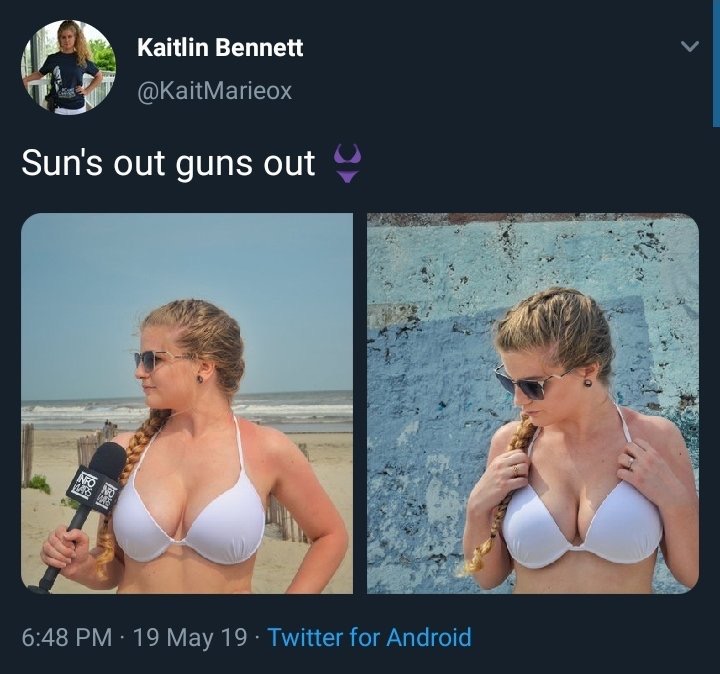Open the tweet author's profile avatar

68,67
